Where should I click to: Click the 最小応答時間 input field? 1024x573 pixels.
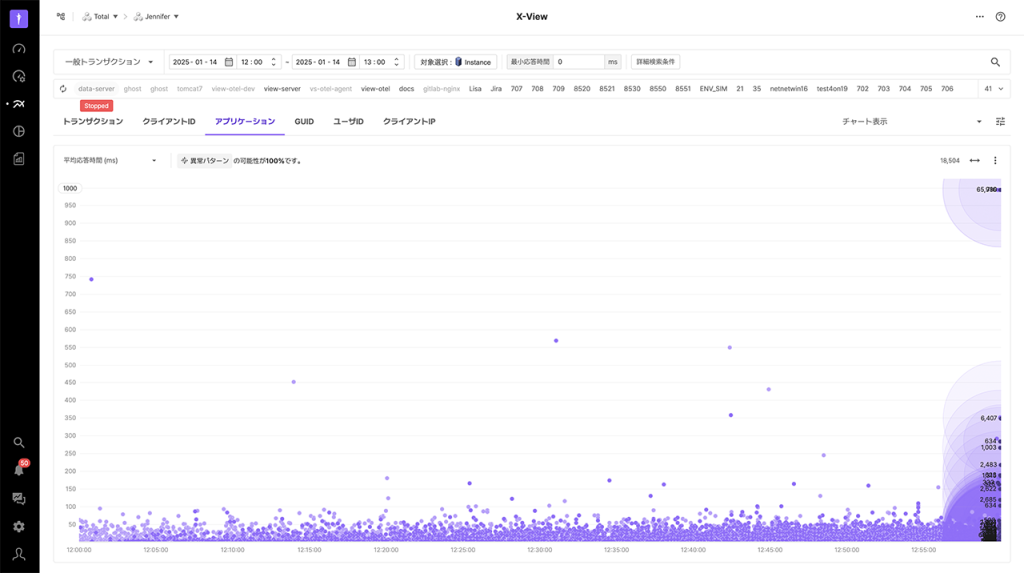click(579, 62)
